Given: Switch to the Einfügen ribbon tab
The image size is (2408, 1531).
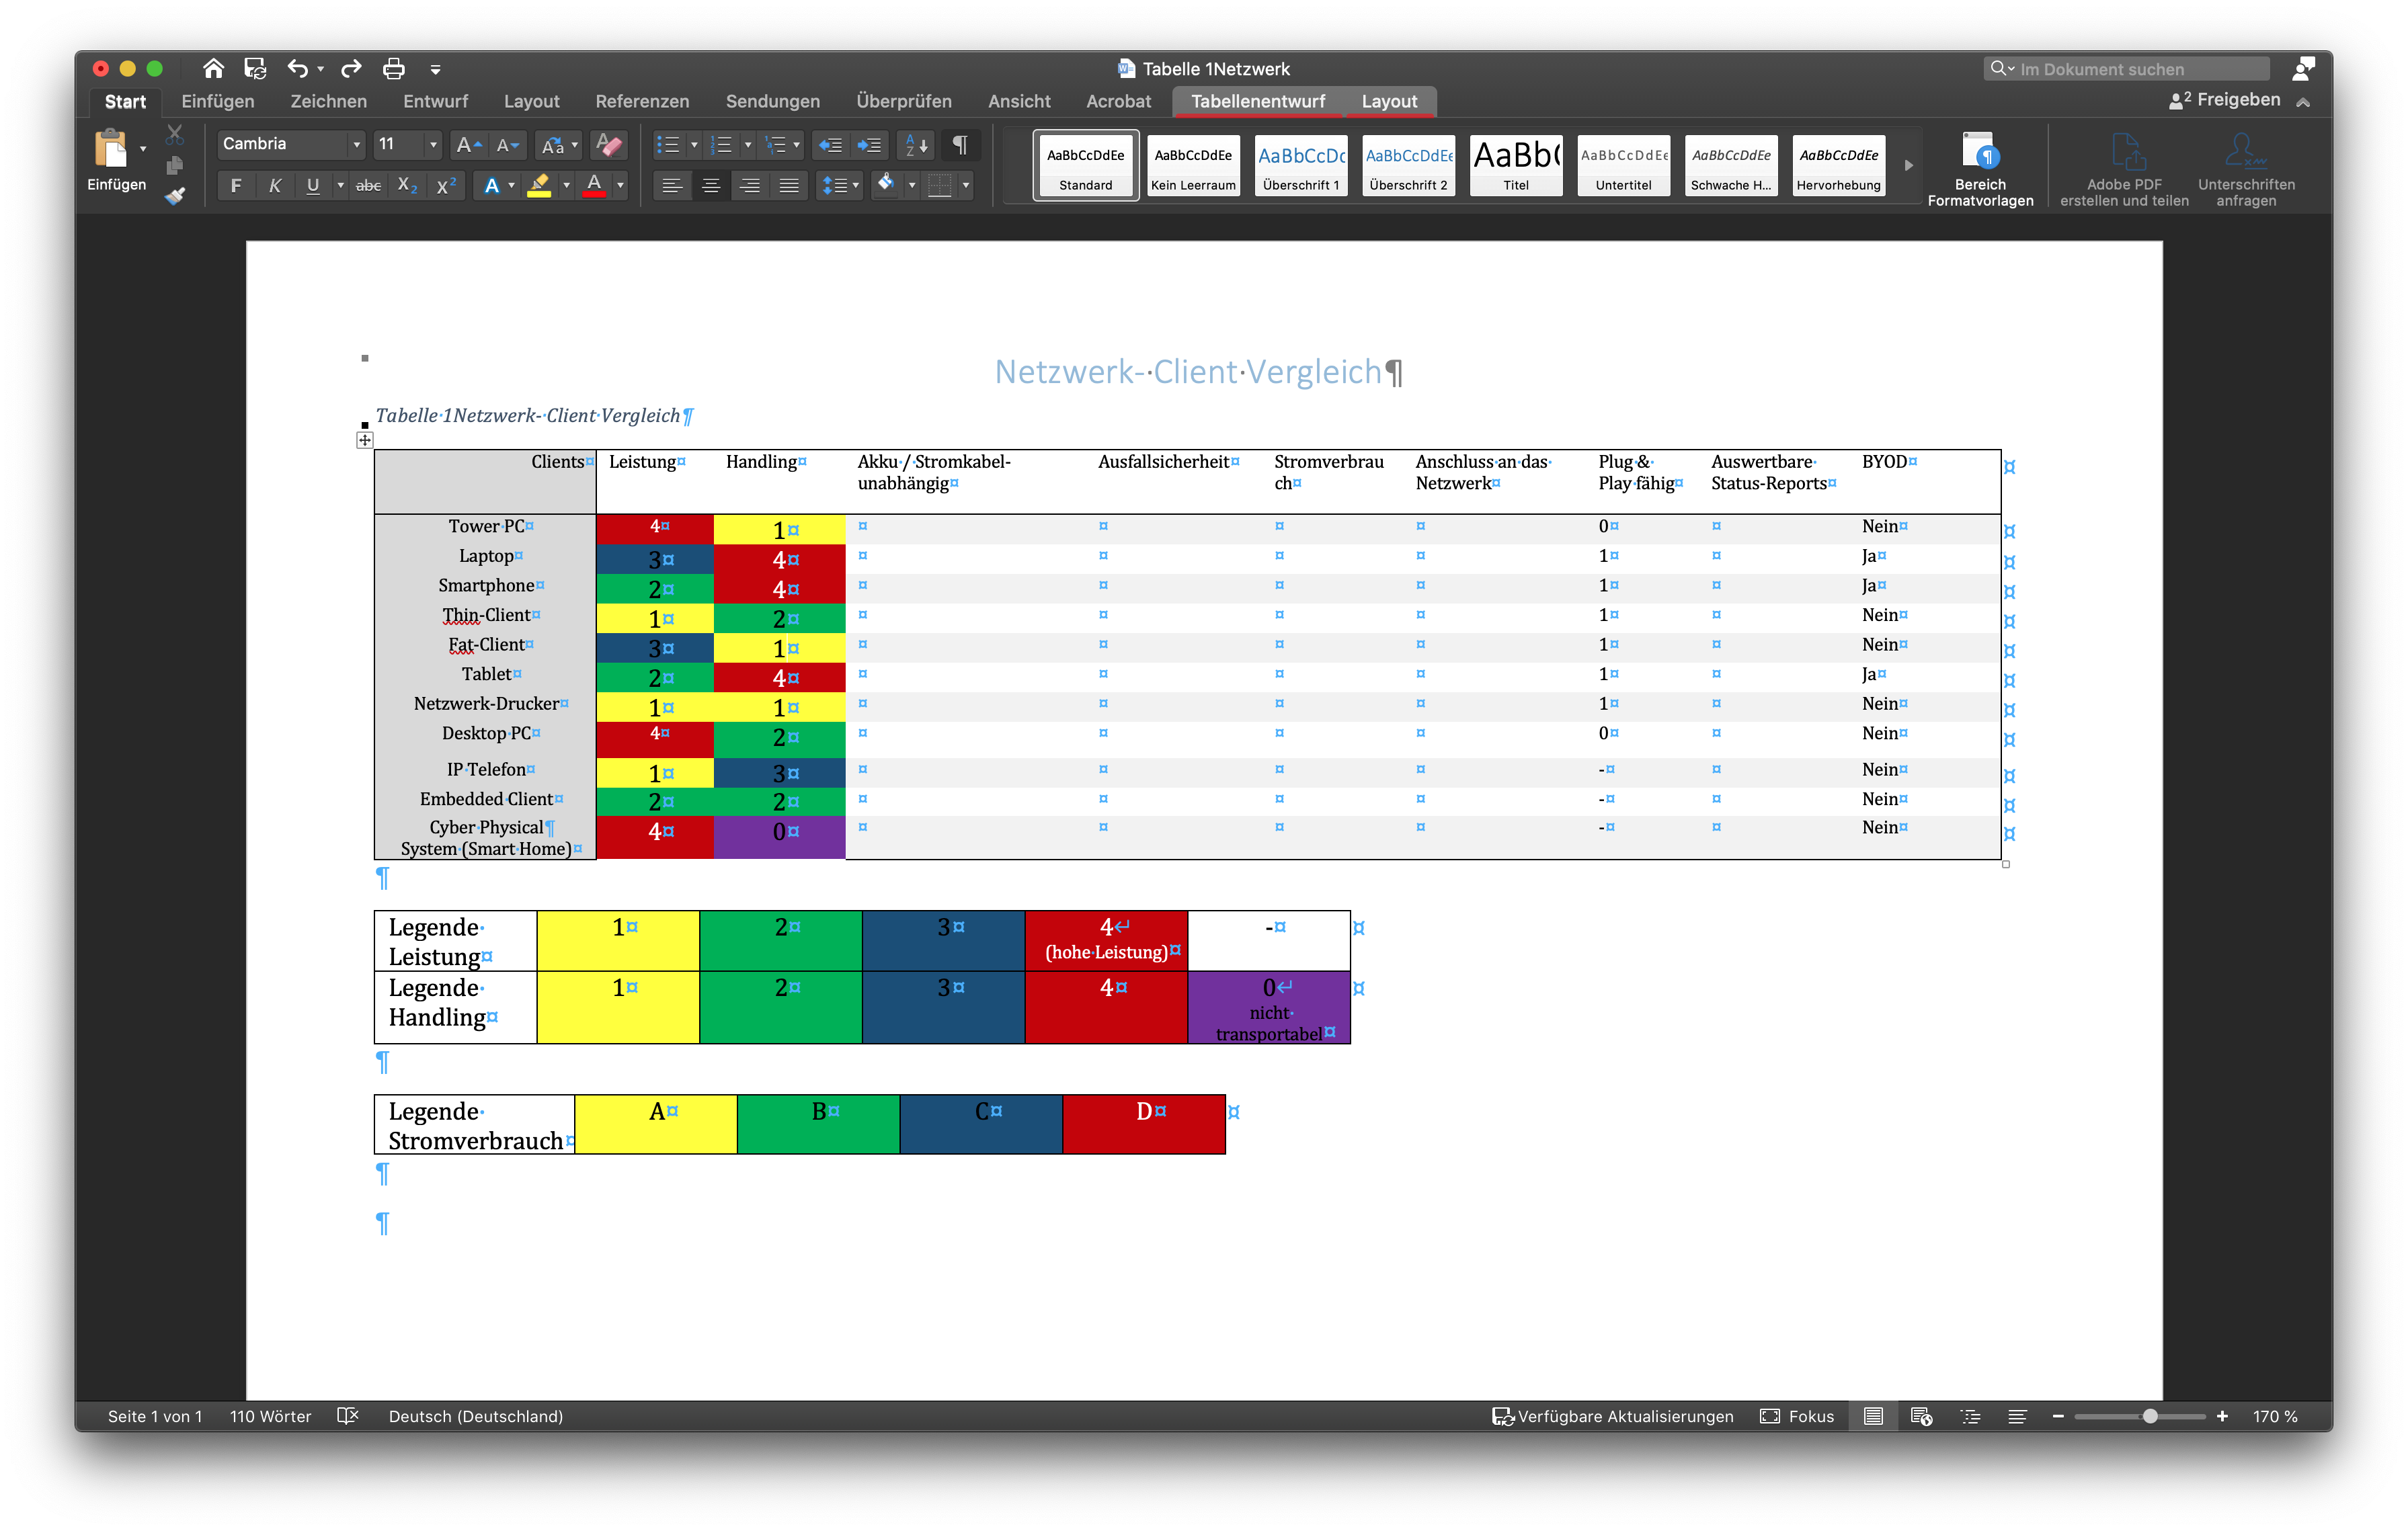Looking at the screenshot, I should coord(217,101).
